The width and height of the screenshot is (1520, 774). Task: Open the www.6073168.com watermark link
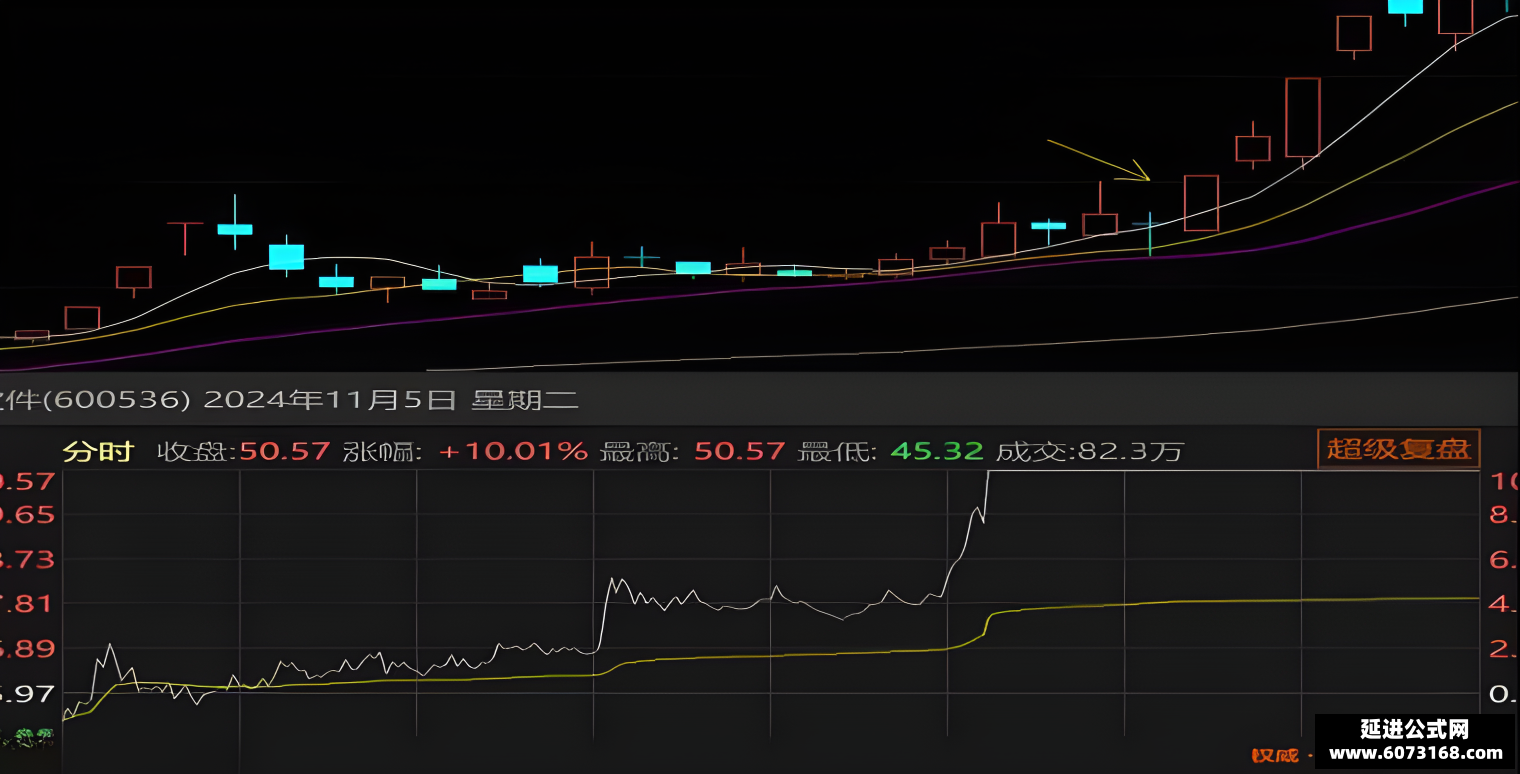pos(1414,754)
